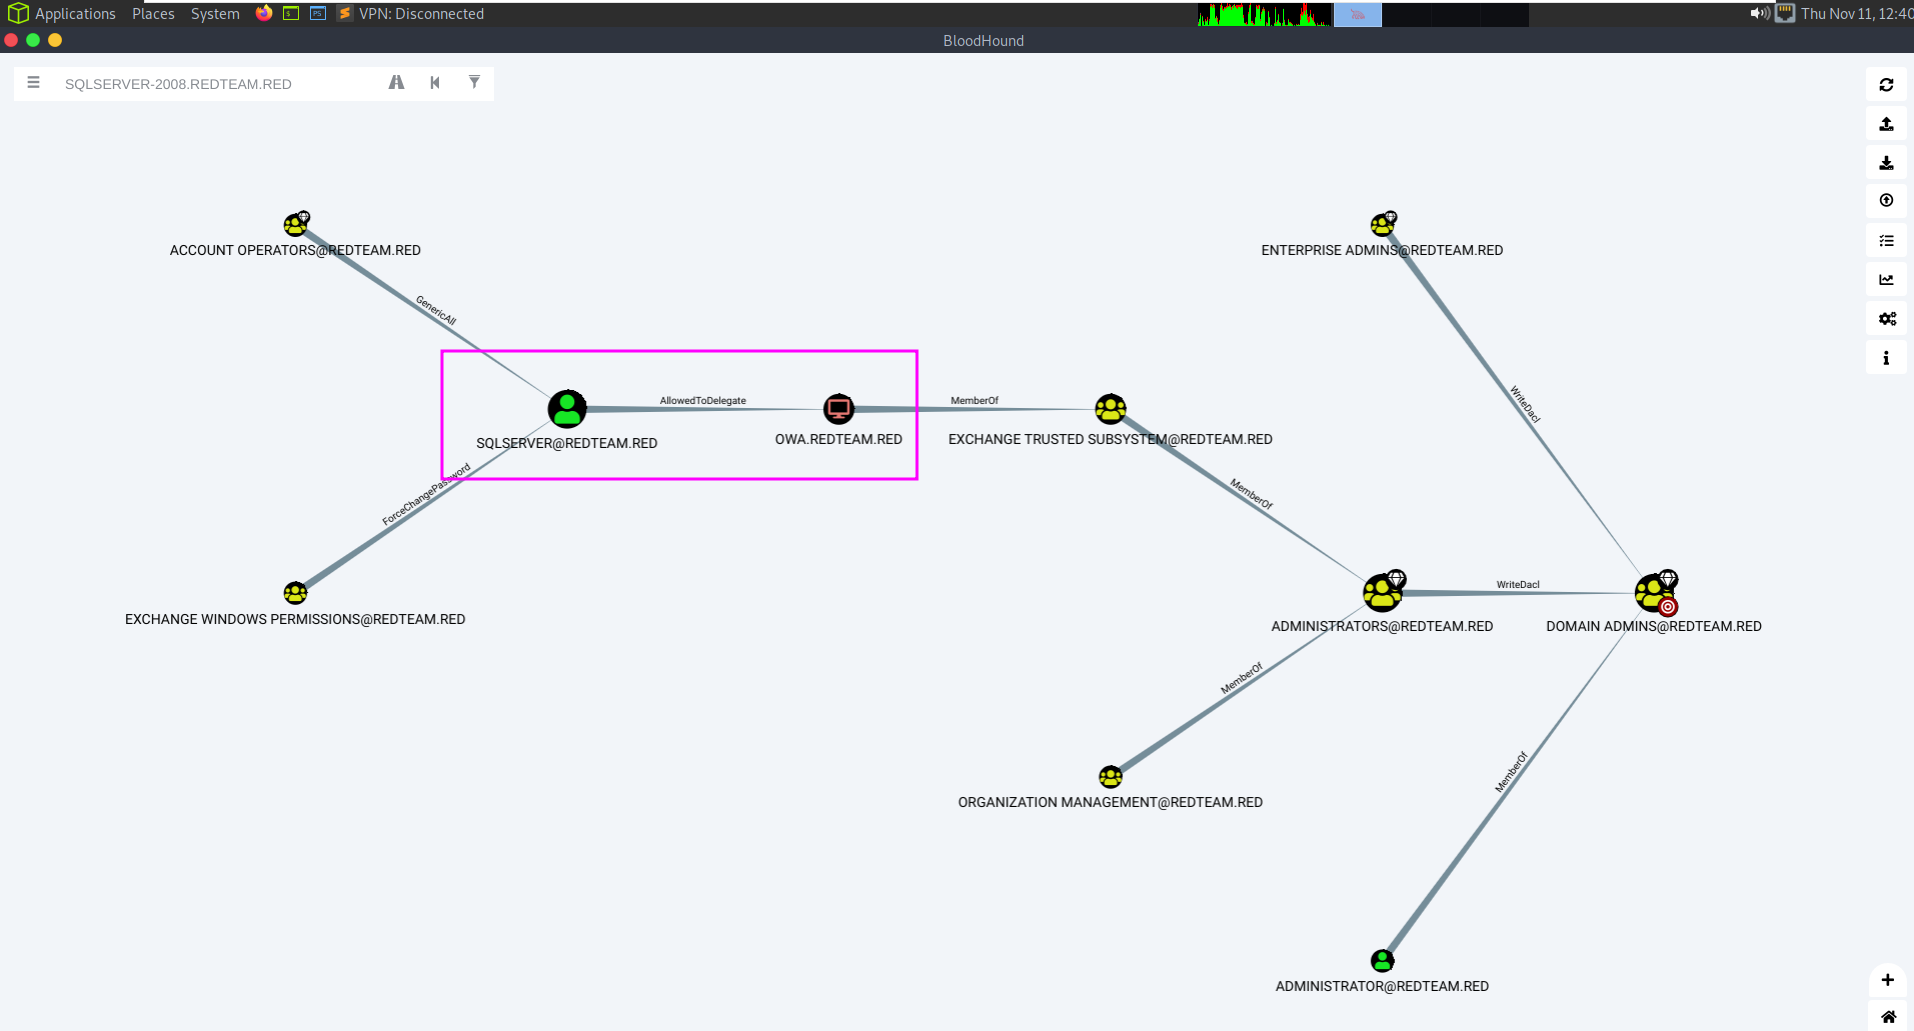Click the back step icon in search bar
The height and width of the screenshot is (1031, 1914).
435,83
